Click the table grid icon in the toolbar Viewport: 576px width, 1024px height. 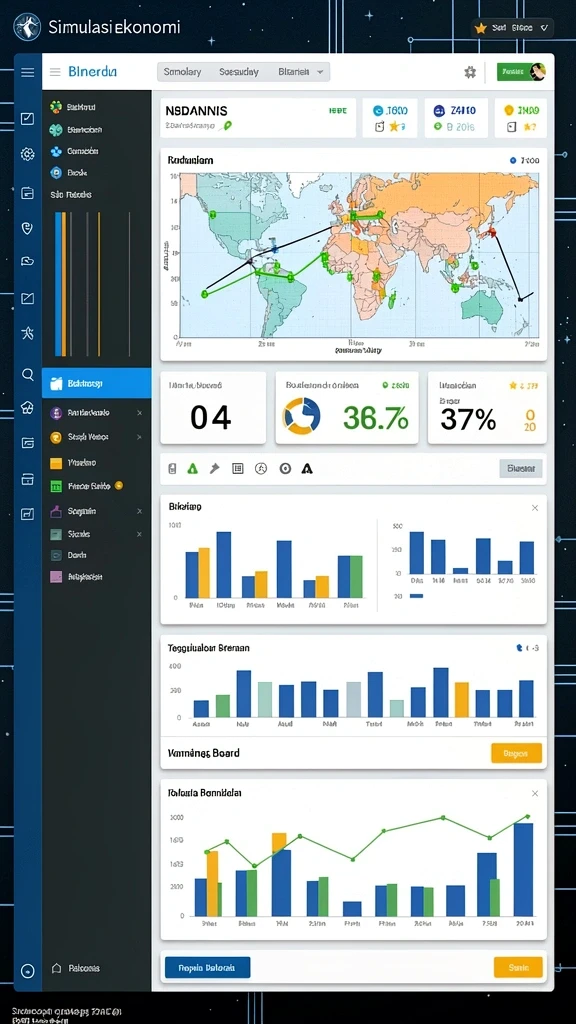[238, 468]
